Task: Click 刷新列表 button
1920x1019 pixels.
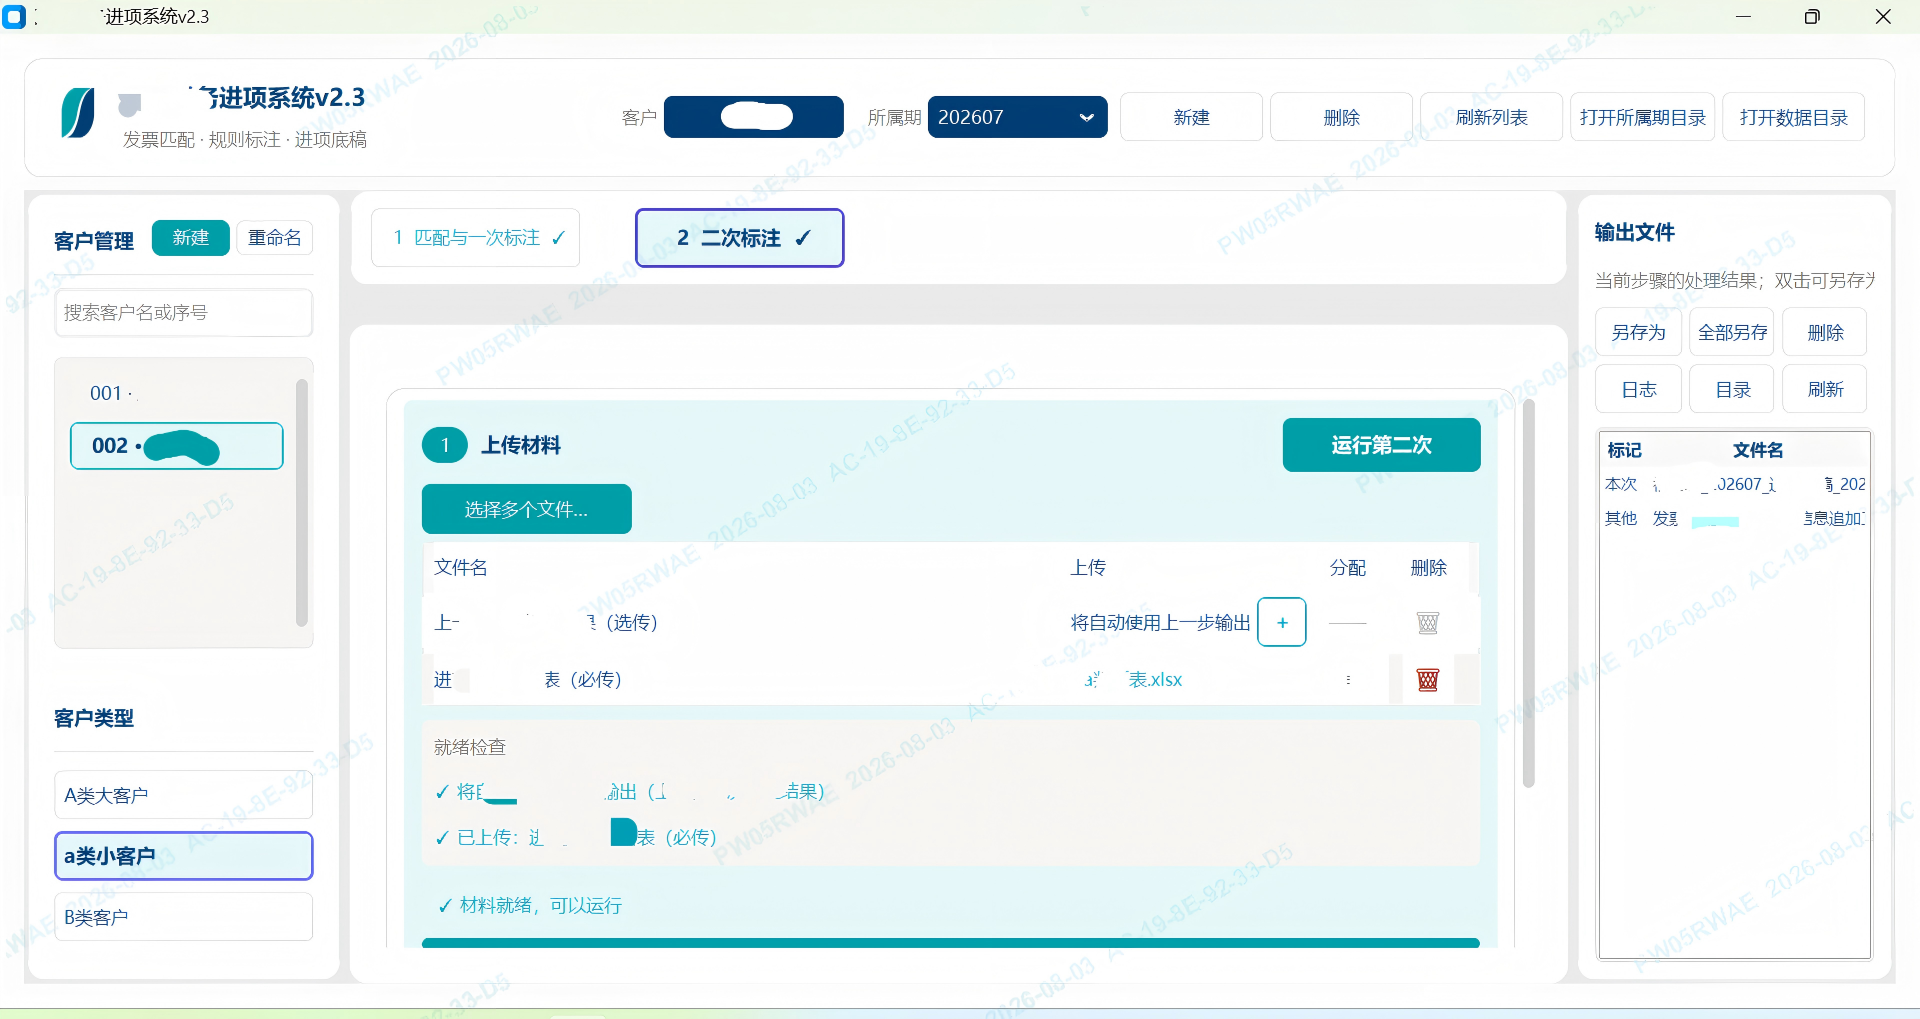Action: click(x=1491, y=117)
